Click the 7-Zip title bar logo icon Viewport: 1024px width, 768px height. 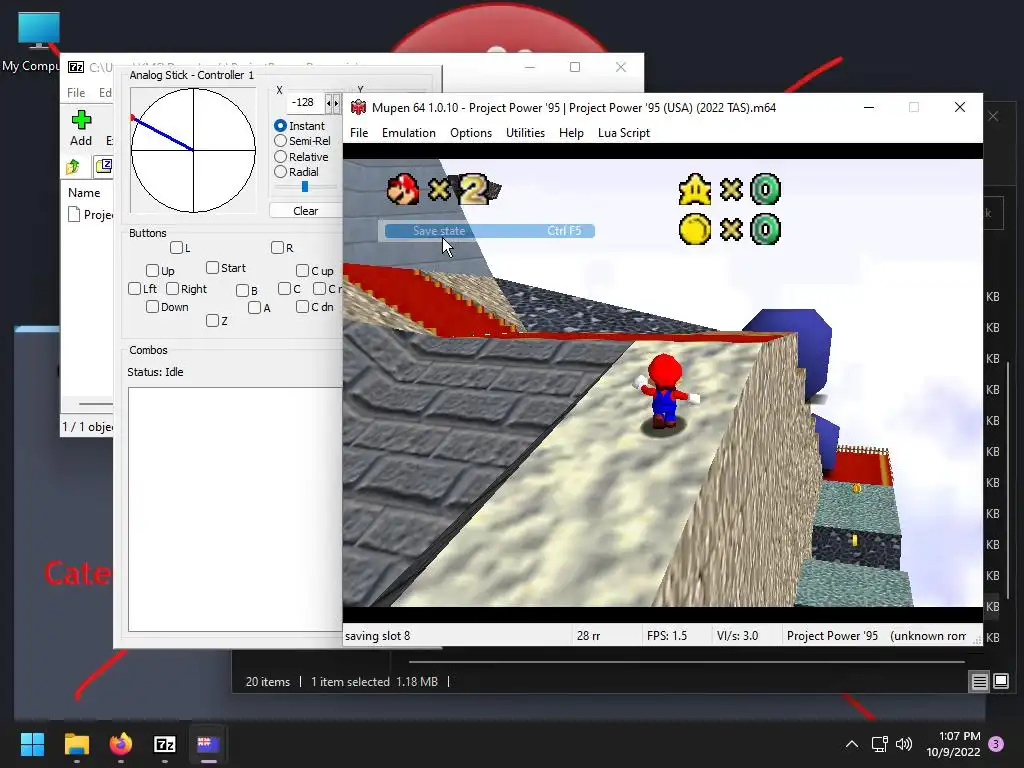pos(76,67)
